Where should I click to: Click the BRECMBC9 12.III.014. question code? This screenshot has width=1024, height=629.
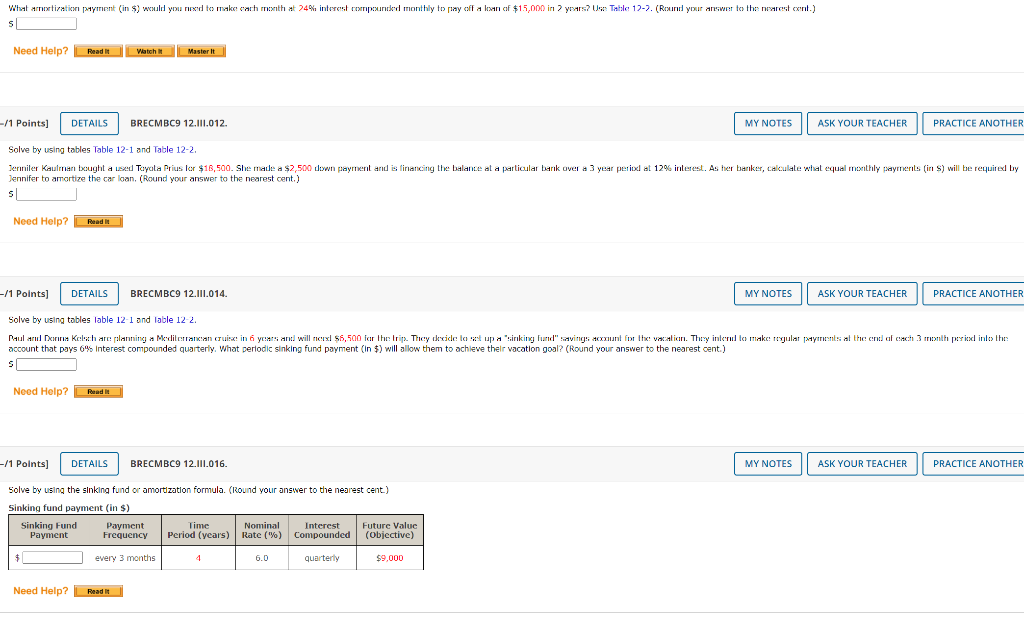(x=179, y=294)
